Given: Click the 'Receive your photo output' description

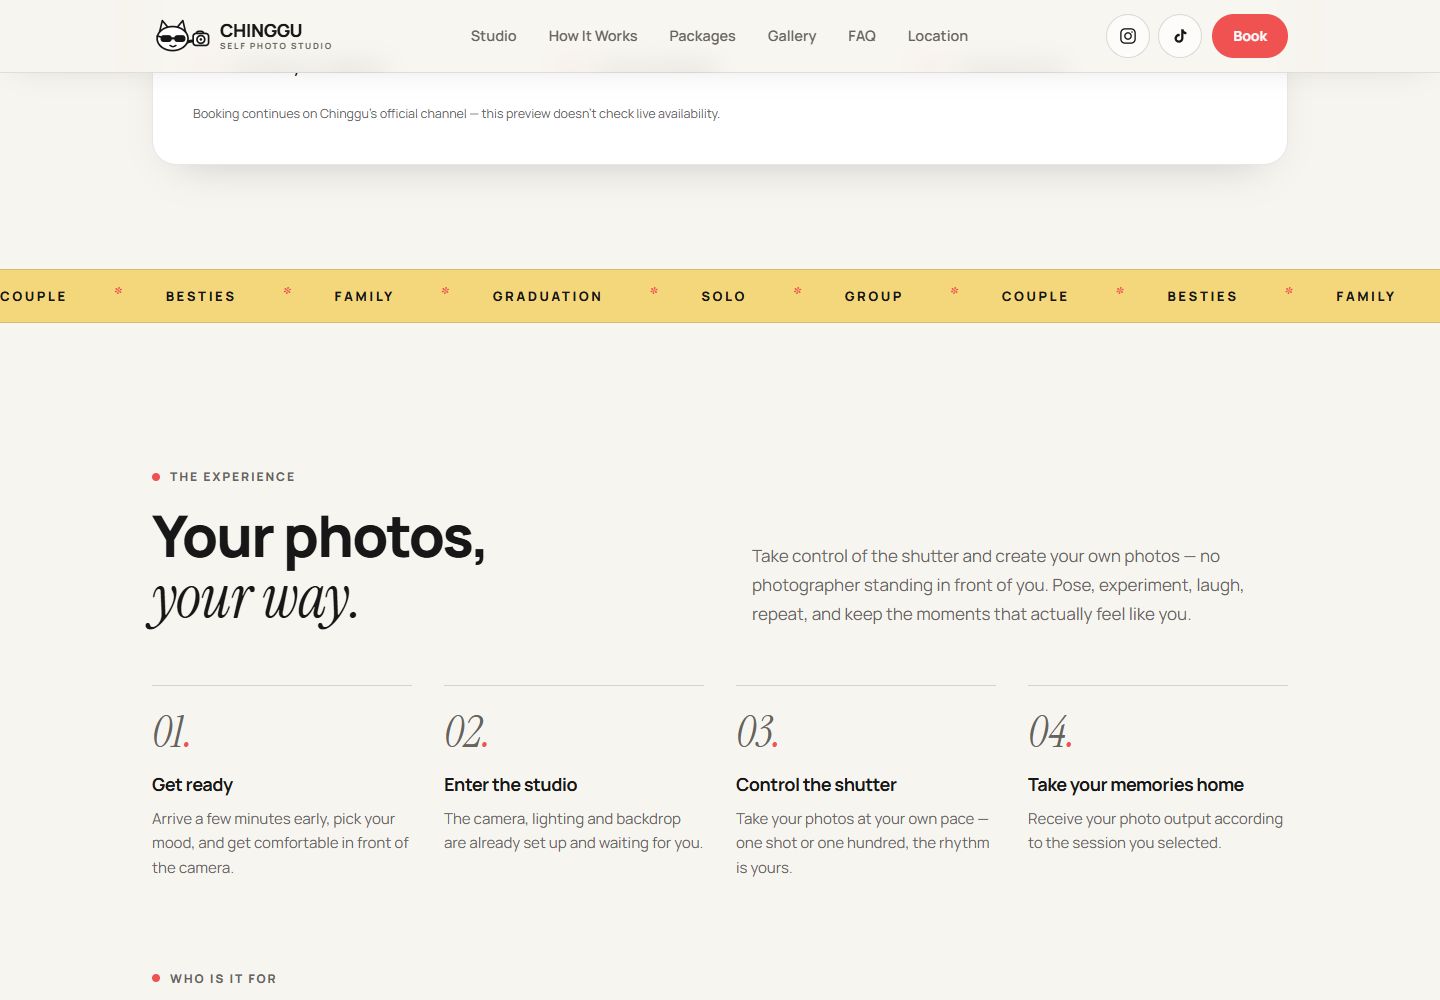Looking at the screenshot, I should click(1156, 831).
